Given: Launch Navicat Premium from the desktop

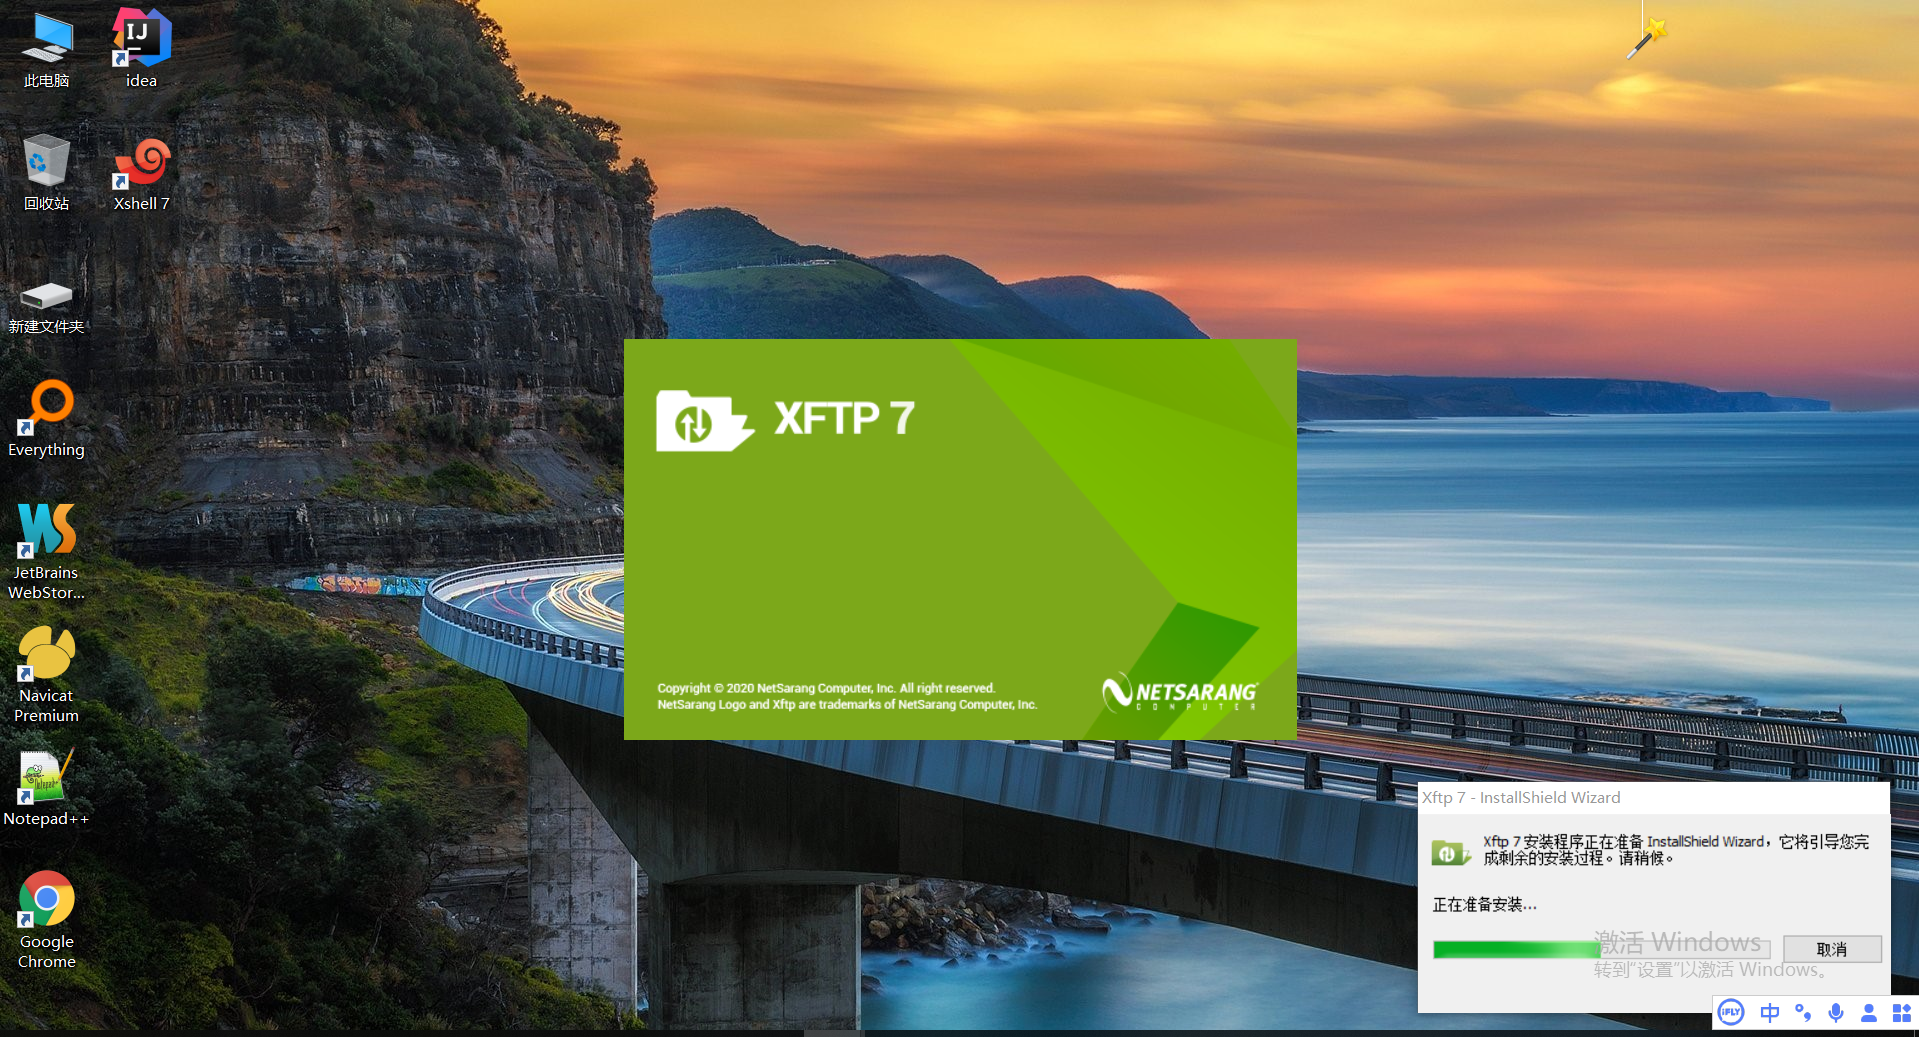Looking at the screenshot, I should 46,674.
